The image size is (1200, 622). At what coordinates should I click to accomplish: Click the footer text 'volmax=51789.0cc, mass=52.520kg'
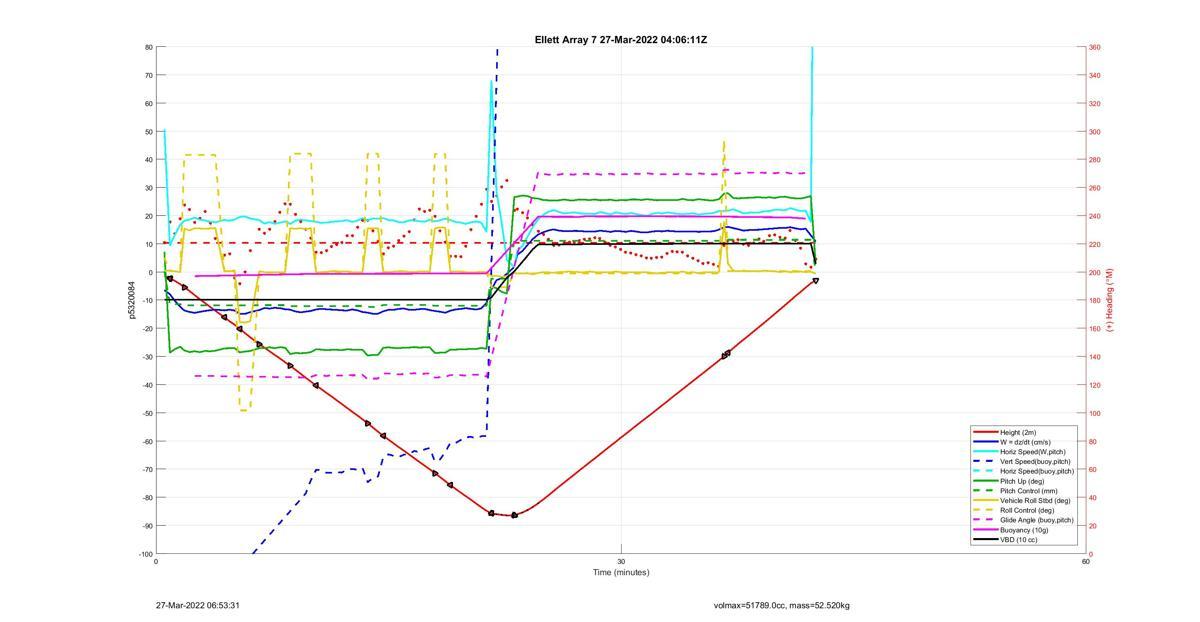tap(782, 605)
